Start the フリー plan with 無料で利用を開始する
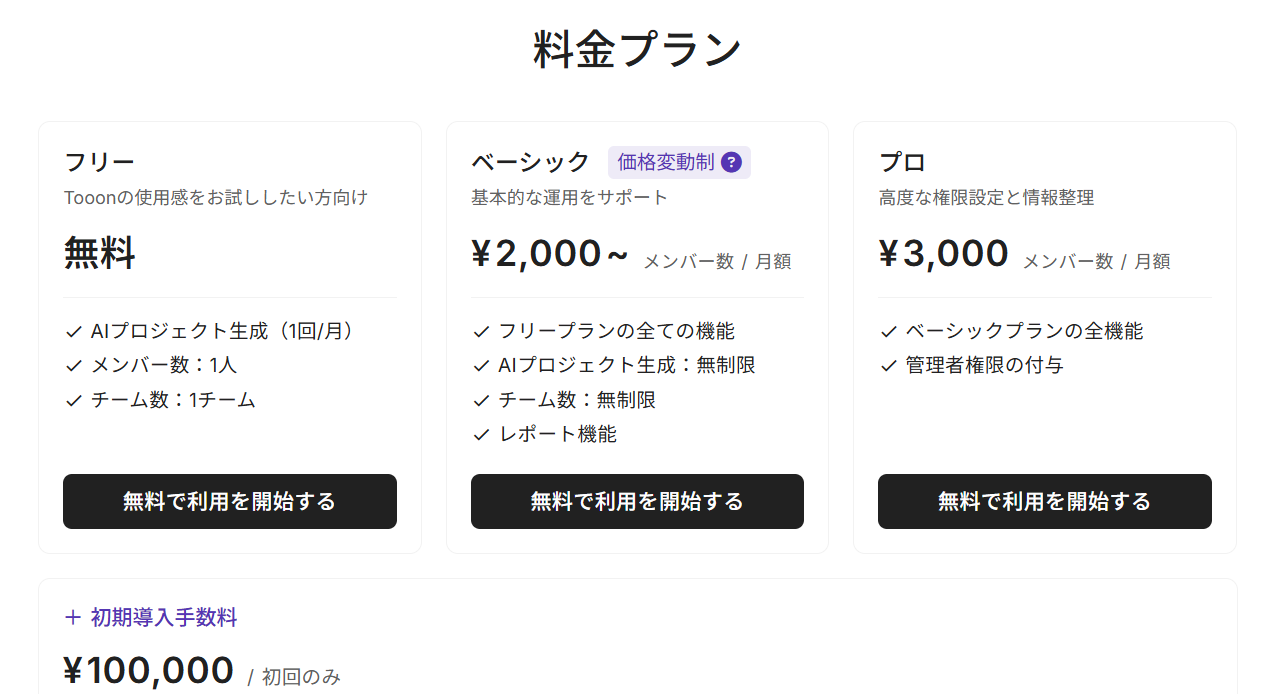Image resolution: width=1288 pixels, height=694 pixels. click(x=230, y=501)
